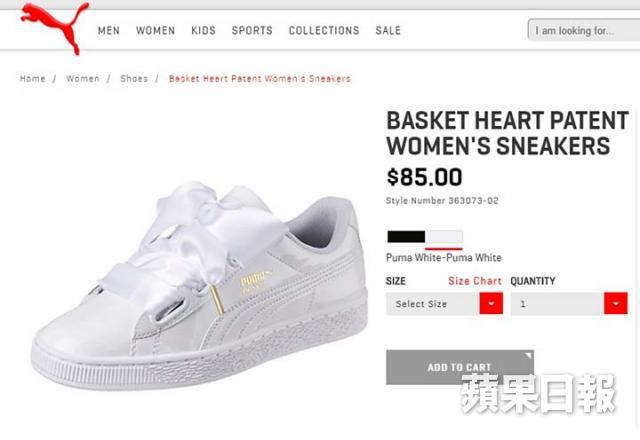Go to Home breadcrumb
This screenshot has width=640, height=440.
(x=33, y=78)
